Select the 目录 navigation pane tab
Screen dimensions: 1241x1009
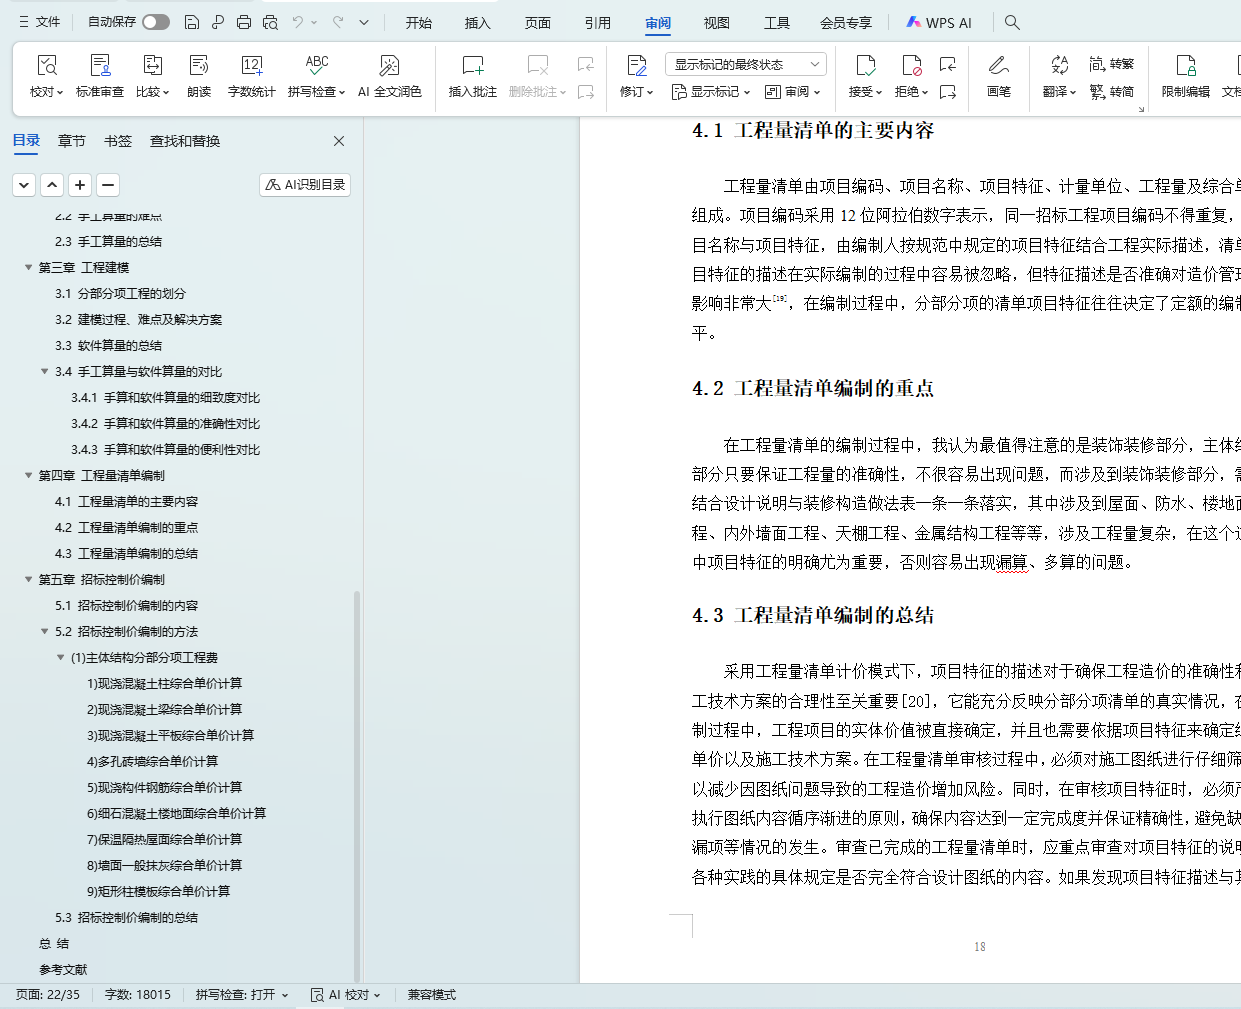click(x=26, y=141)
